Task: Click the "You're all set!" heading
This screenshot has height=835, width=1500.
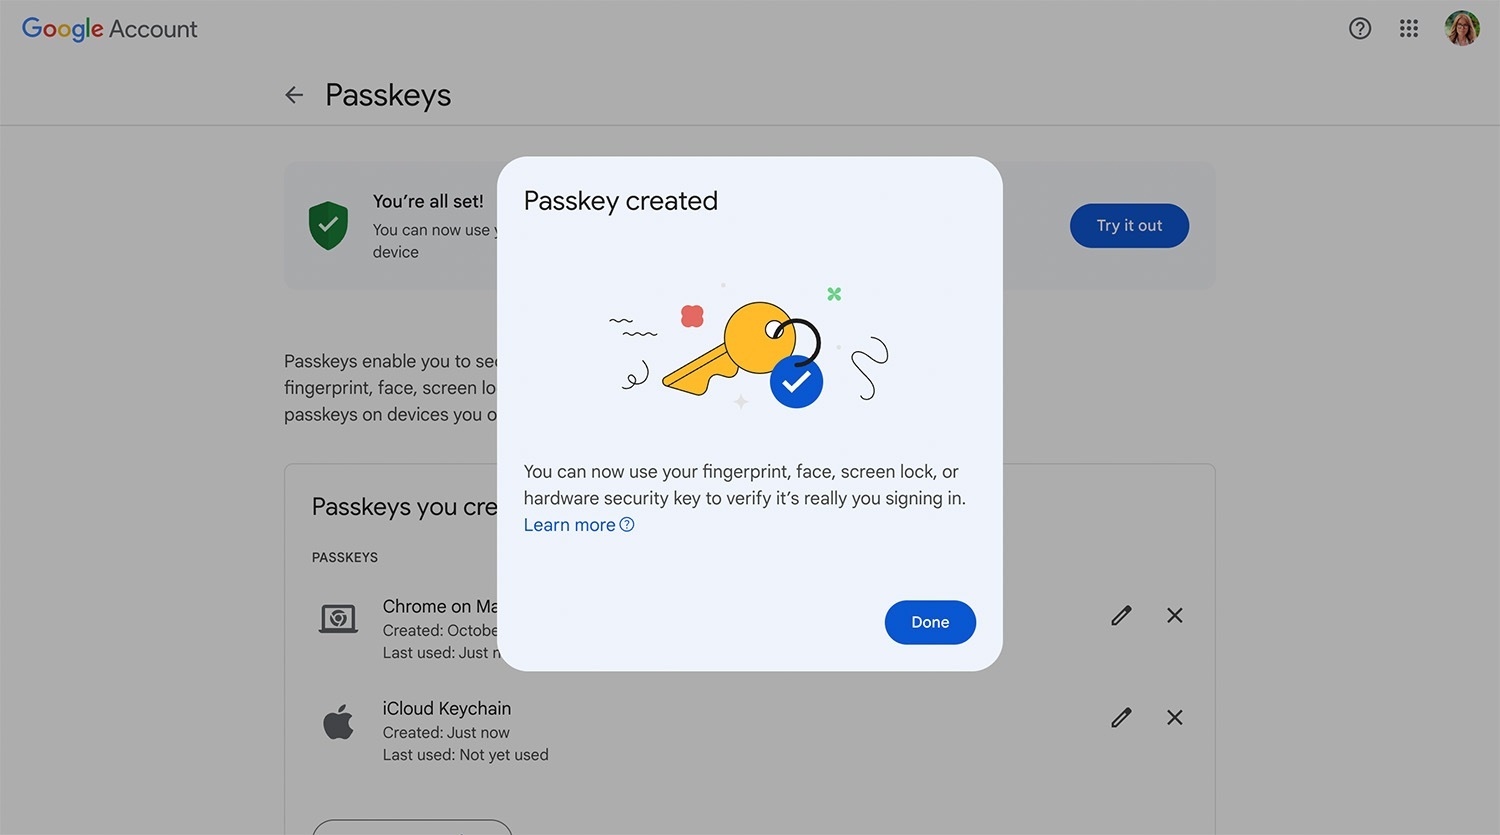Action: pyautogui.click(x=428, y=201)
